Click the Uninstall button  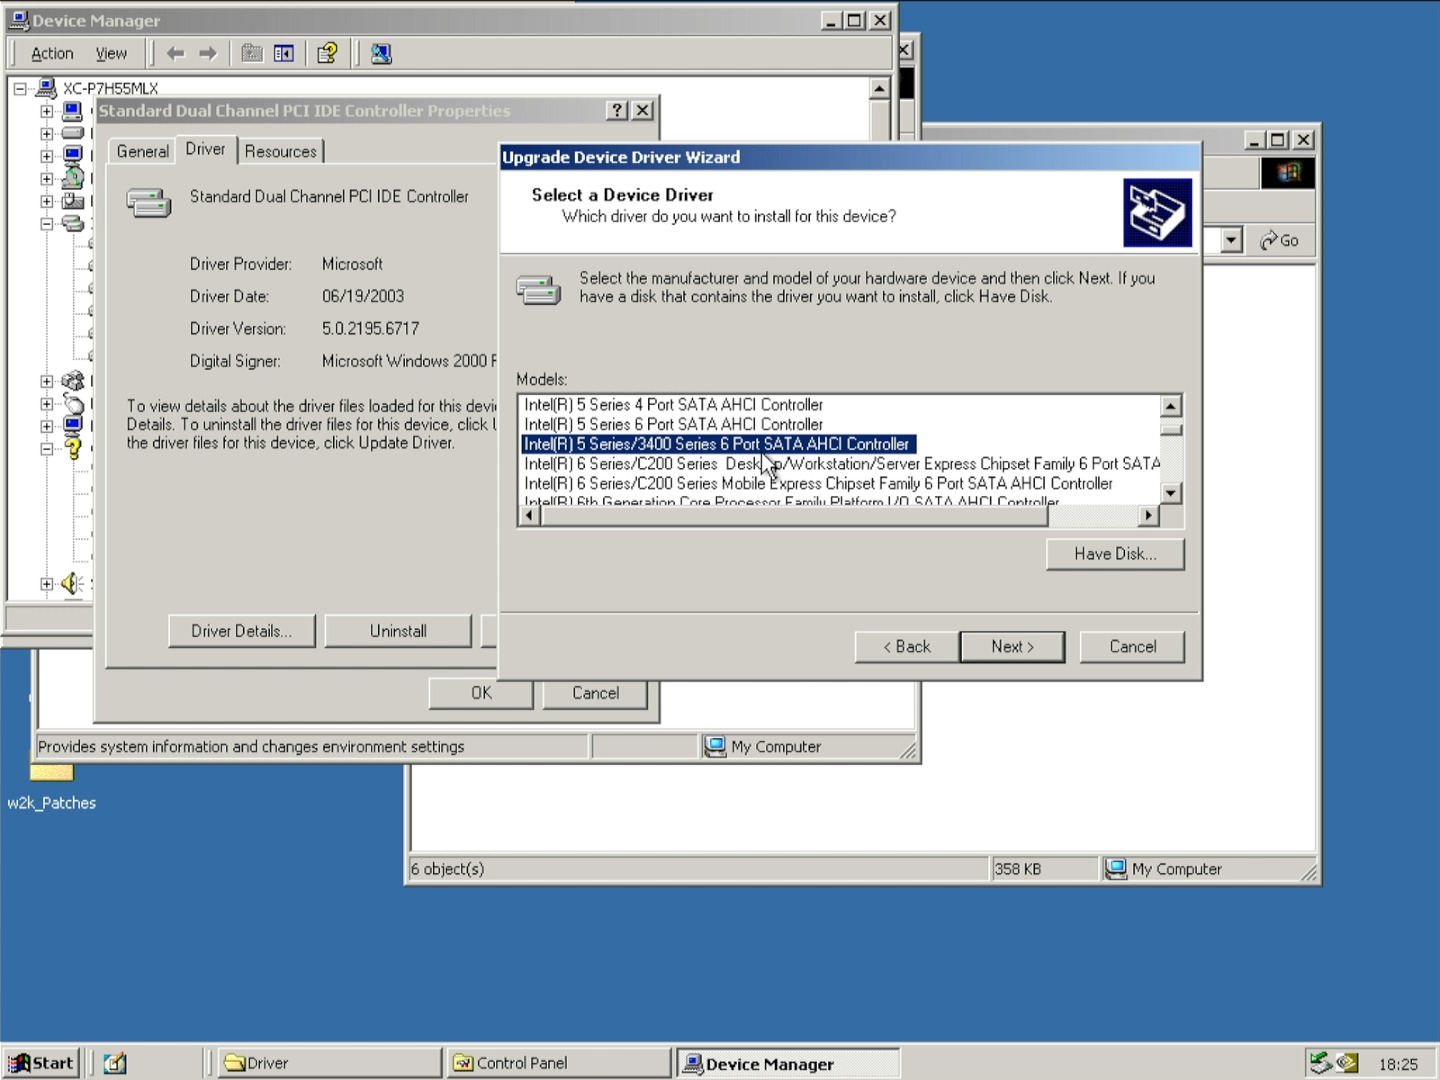(398, 631)
